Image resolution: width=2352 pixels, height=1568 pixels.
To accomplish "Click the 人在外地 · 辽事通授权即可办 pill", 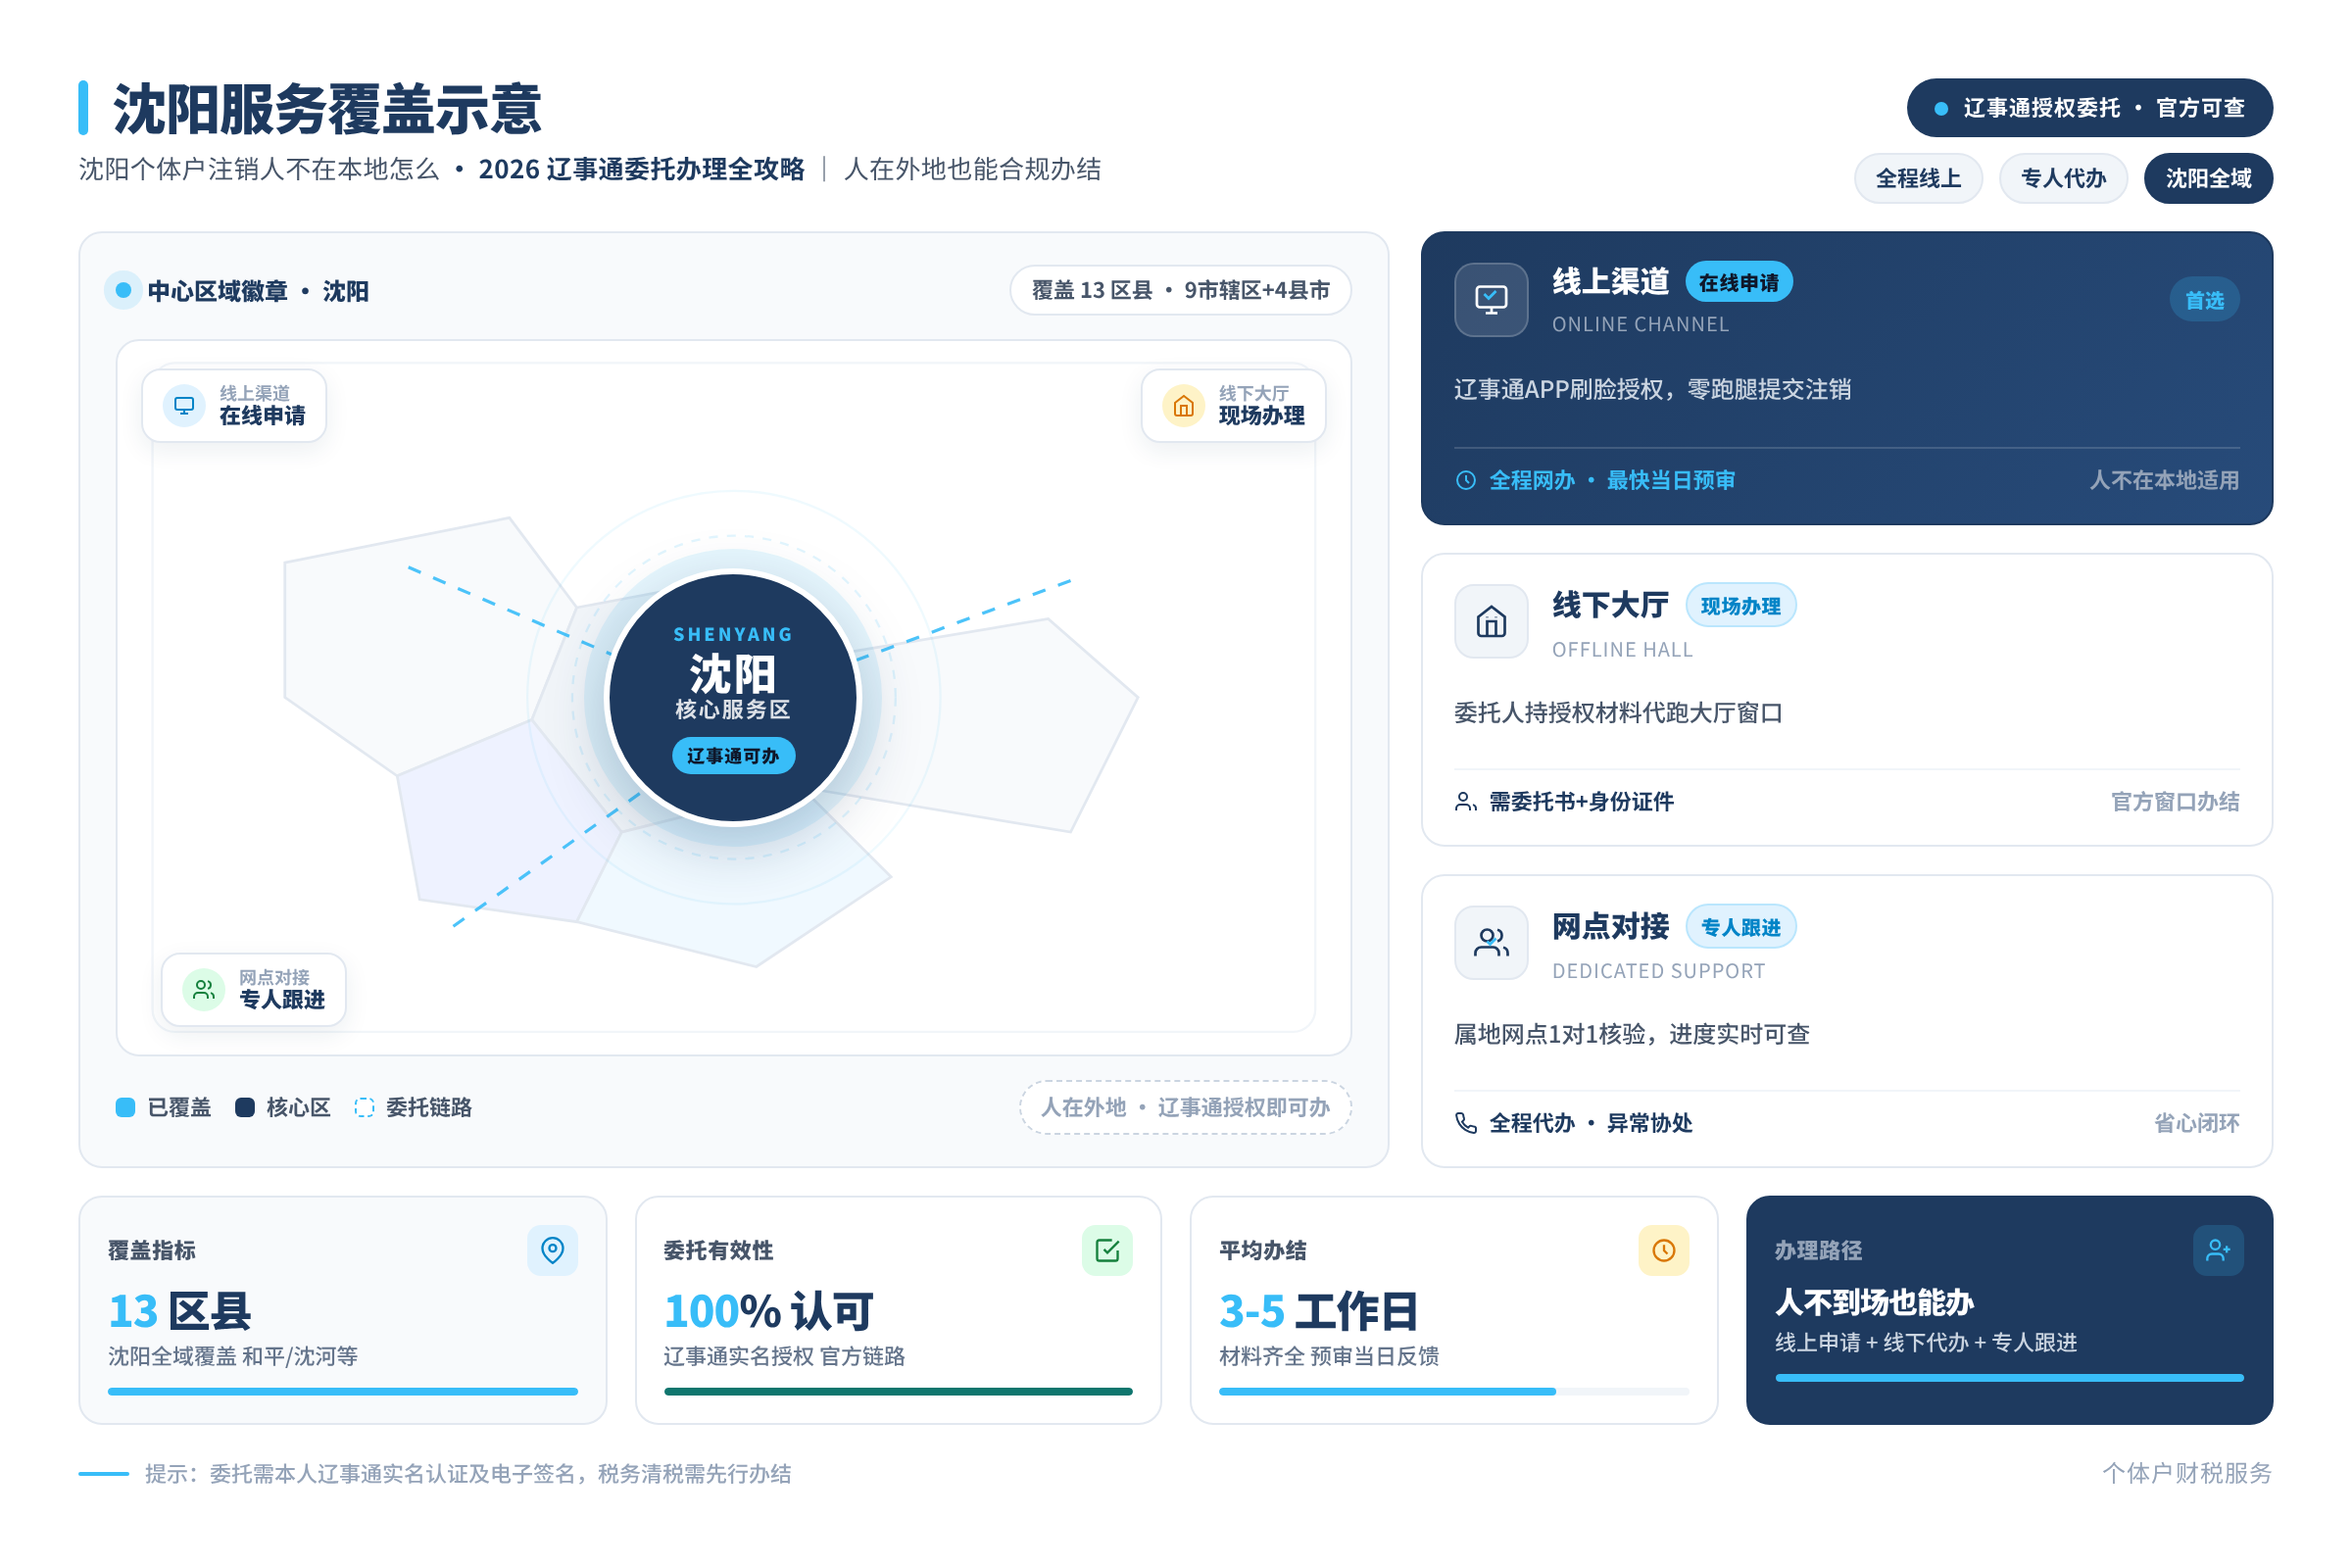I will pyautogui.click(x=1185, y=1107).
